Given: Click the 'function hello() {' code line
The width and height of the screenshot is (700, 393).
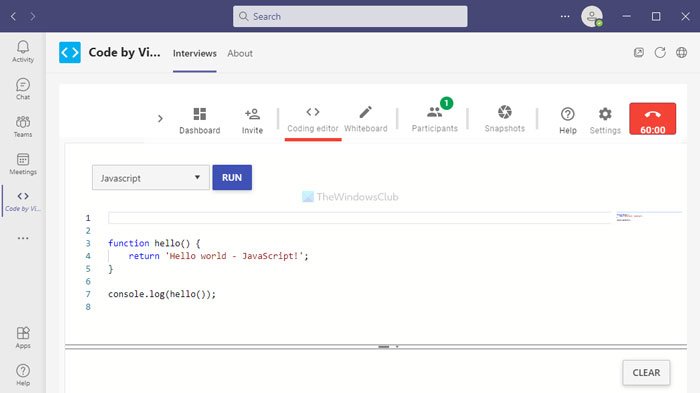Looking at the screenshot, I should (154, 243).
